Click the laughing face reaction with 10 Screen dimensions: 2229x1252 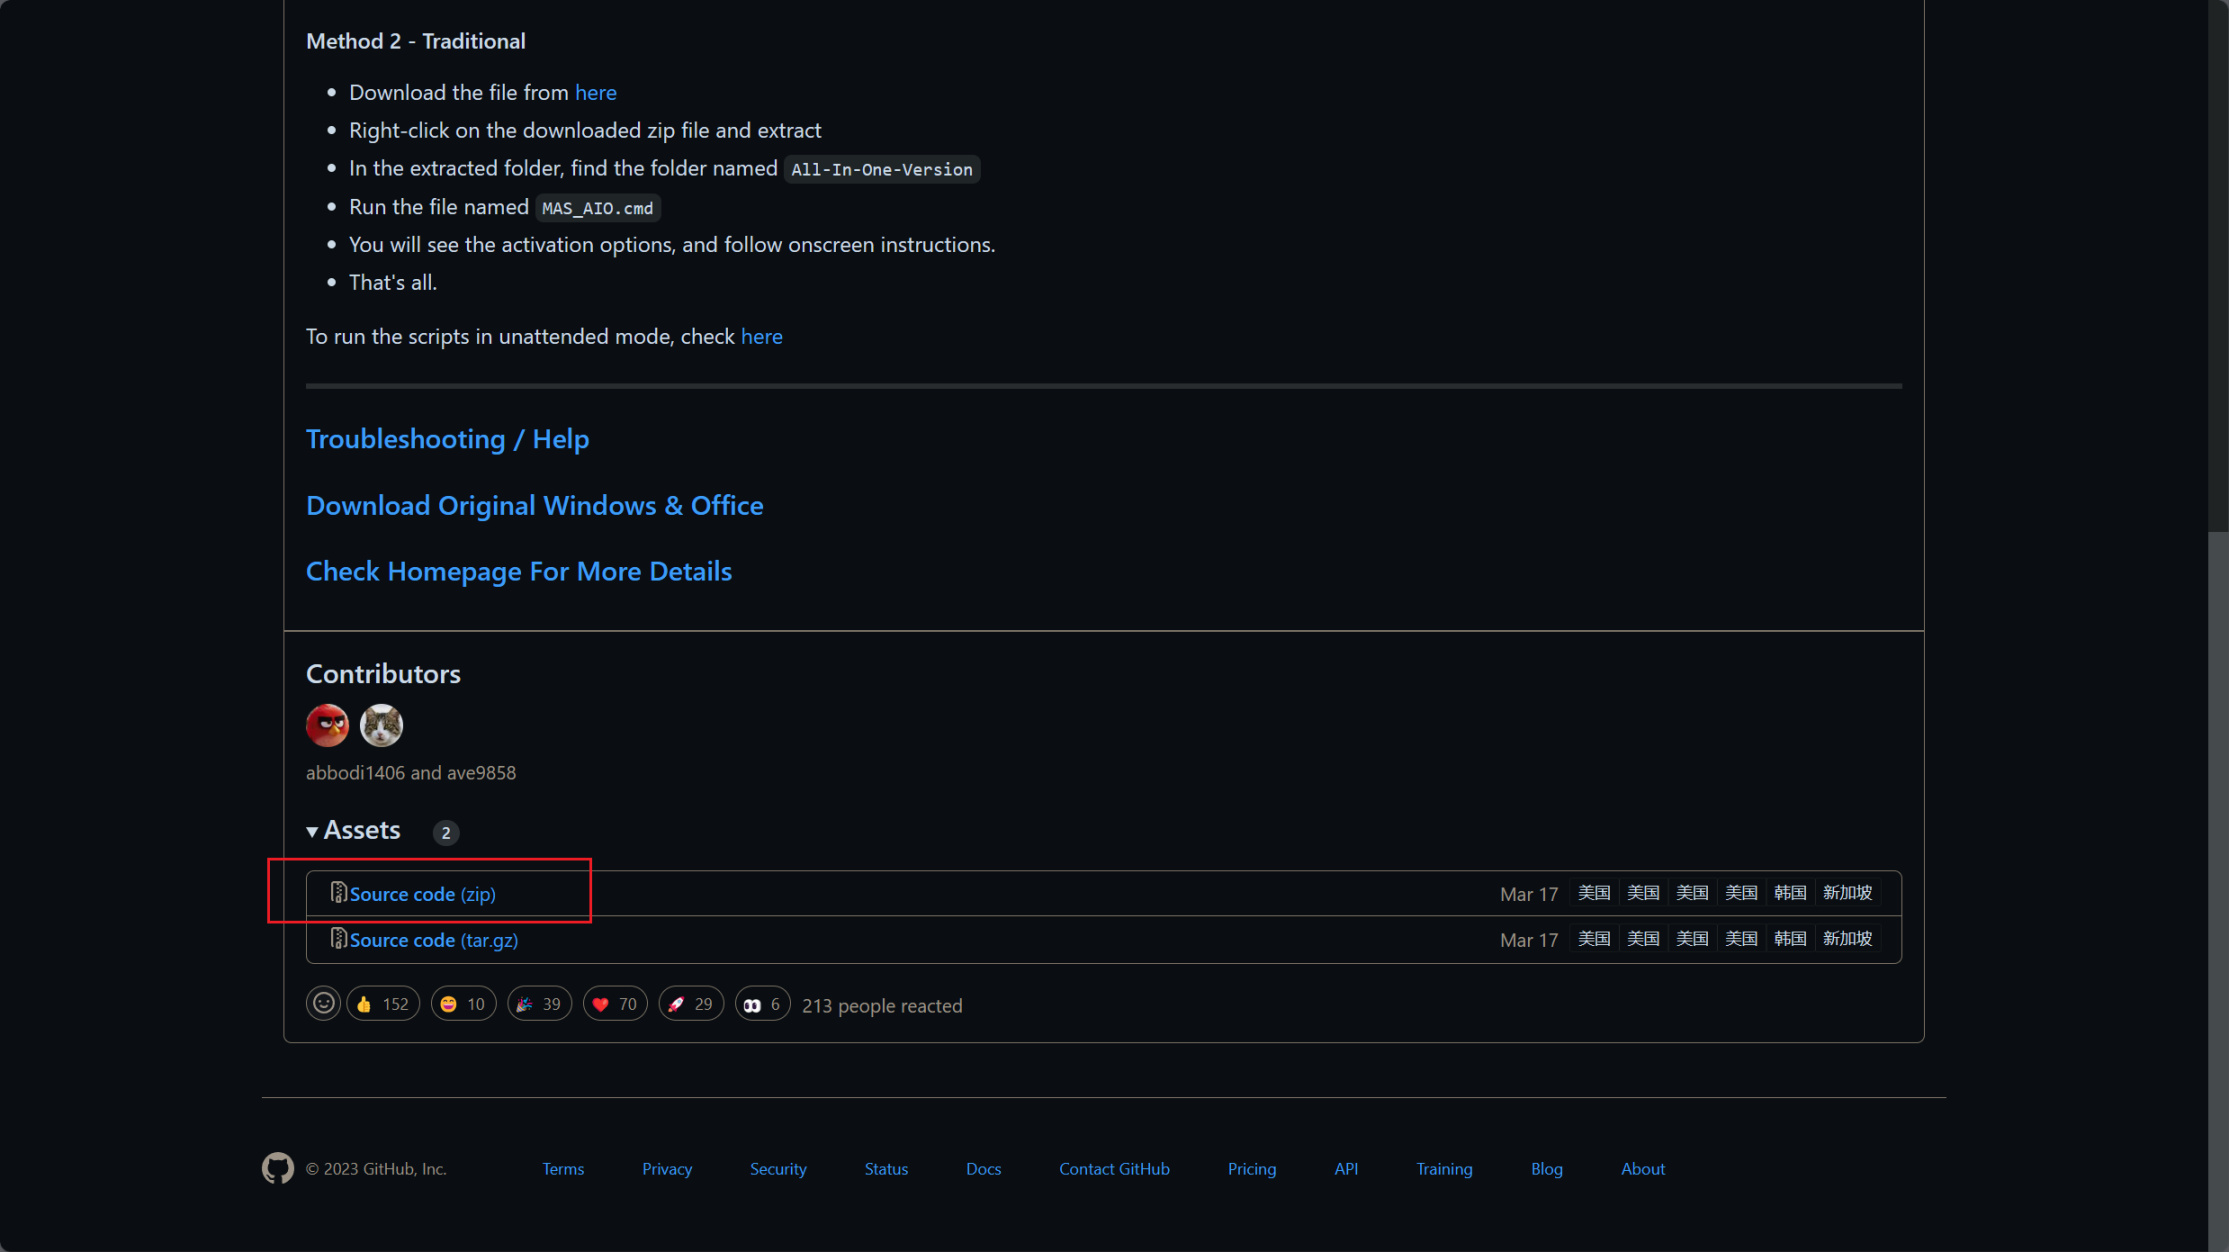pos(463,1004)
